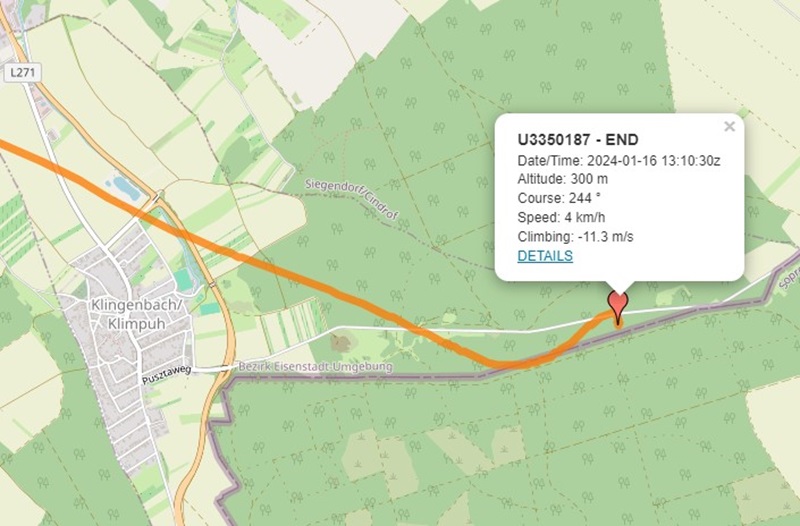Image resolution: width=800 pixels, height=526 pixels.
Task: Click the Course 244° text
Action: (x=560, y=198)
